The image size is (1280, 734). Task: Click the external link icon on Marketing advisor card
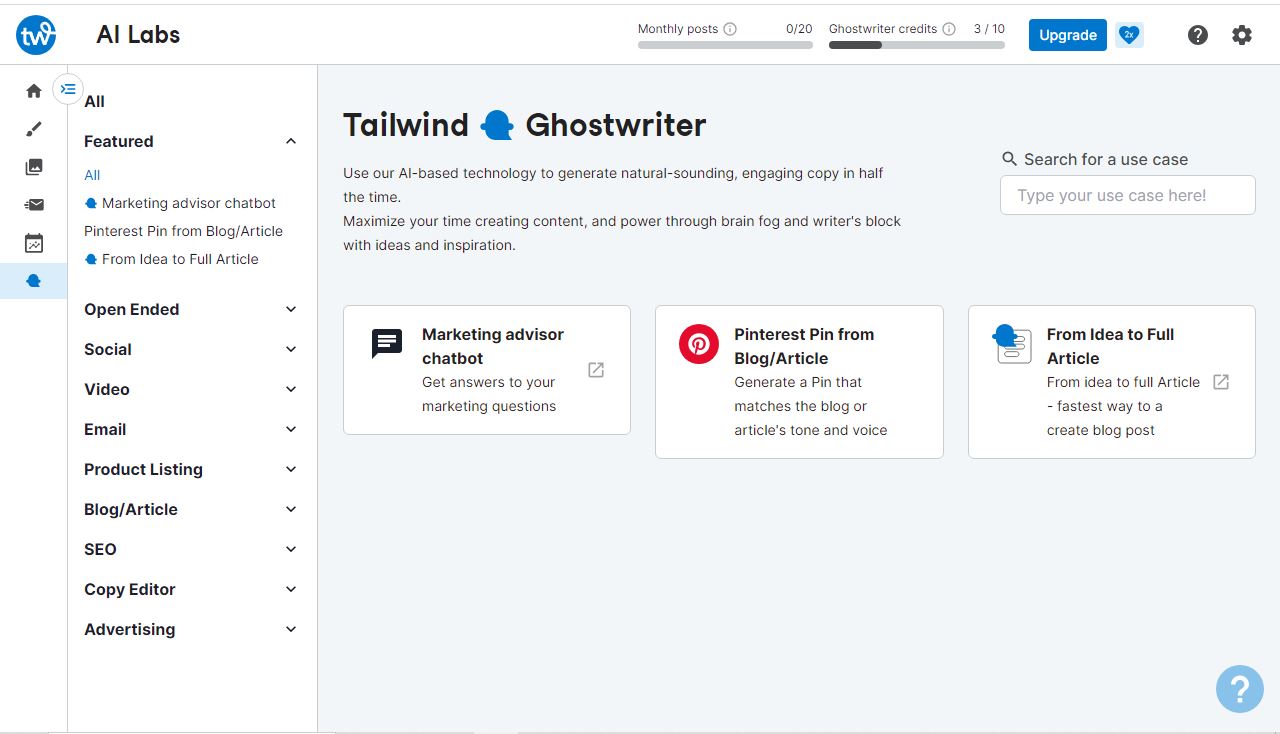(x=596, y=370)
